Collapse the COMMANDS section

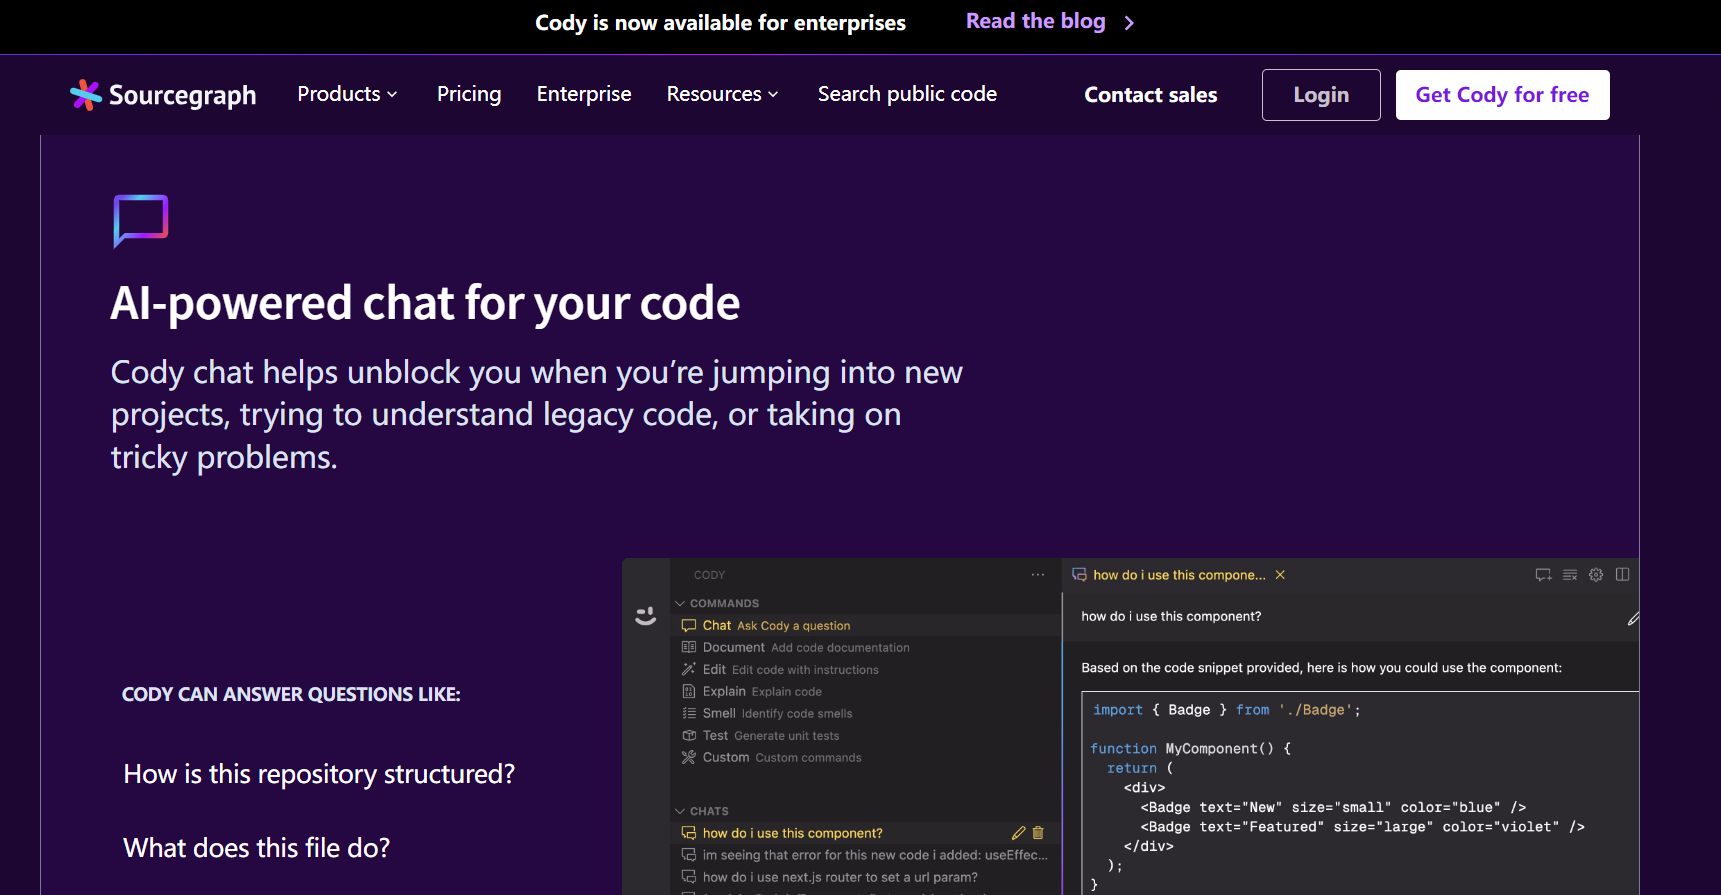click(x=681, y=603)
